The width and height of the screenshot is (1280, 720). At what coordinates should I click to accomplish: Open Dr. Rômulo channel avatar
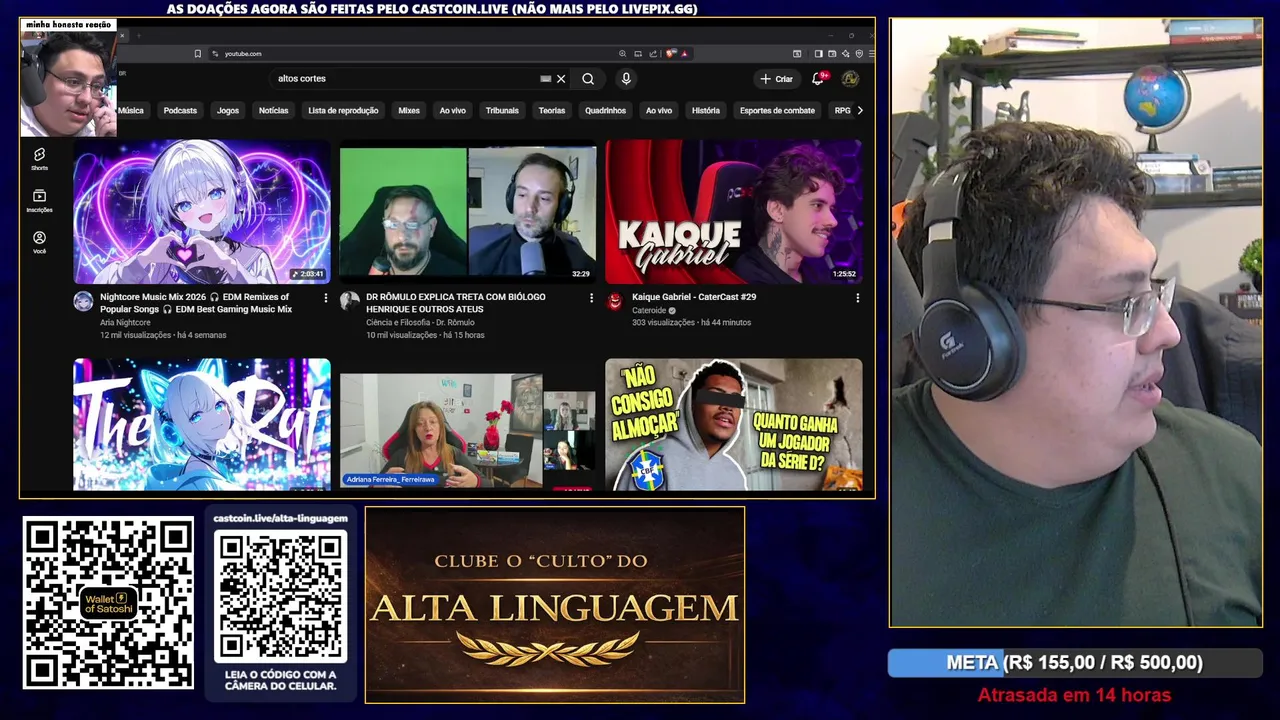[x=349, y=300]
